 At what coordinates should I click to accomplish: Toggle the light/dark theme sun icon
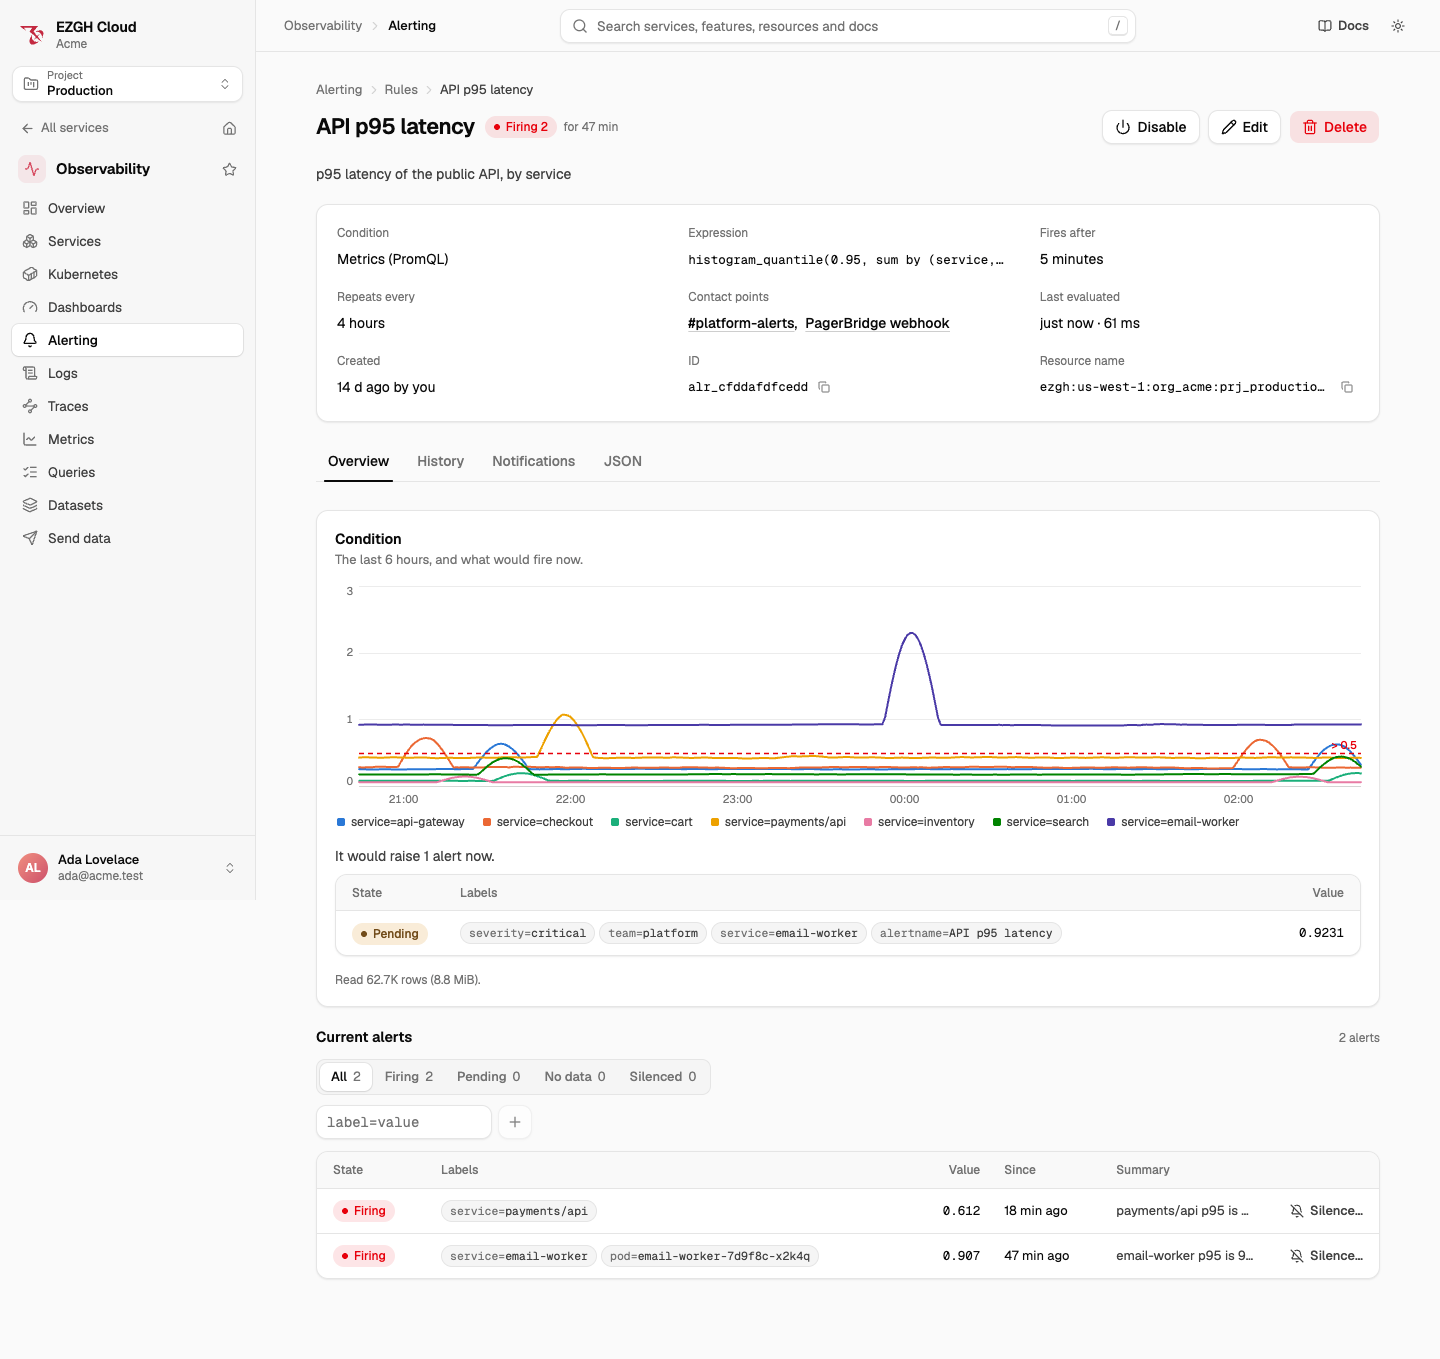point(1398,26)
